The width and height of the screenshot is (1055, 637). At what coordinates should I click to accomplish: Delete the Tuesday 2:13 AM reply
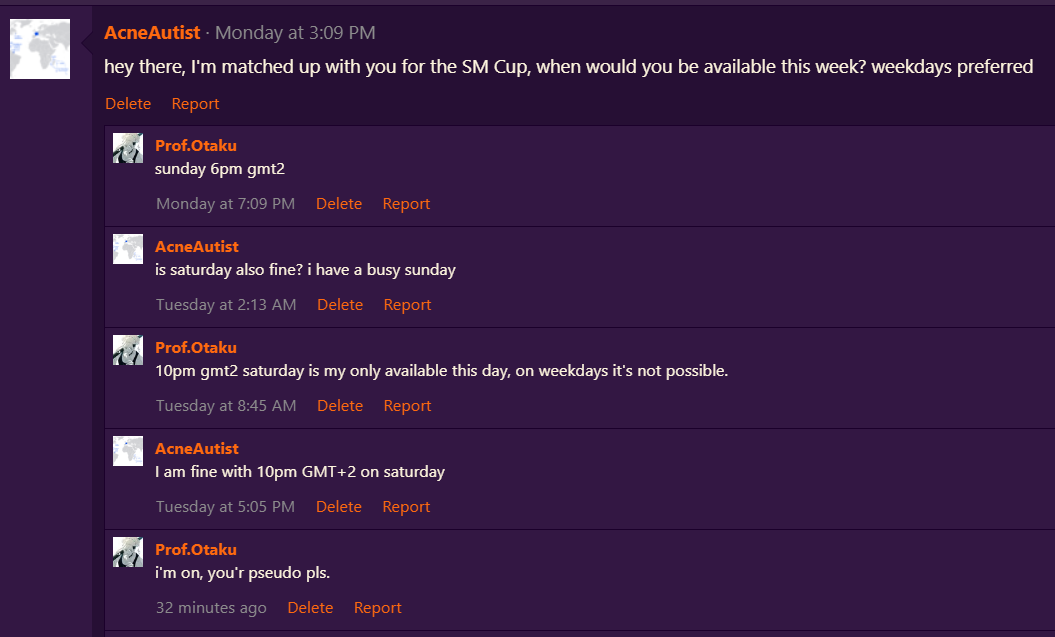pos(340,305)
